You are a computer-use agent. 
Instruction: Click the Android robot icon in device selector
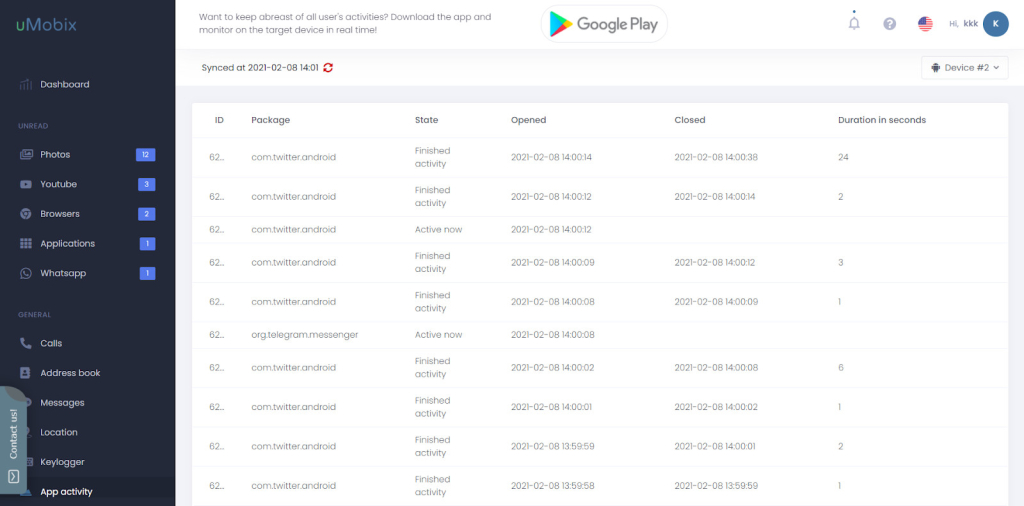click(935, 67)
